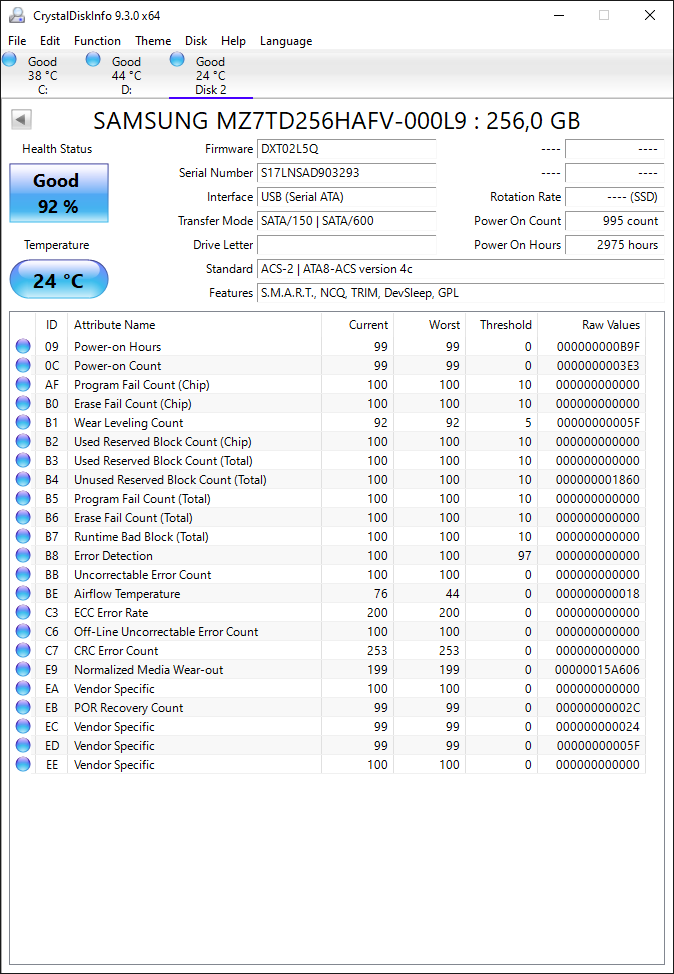Image resolution: width=674 pixels, height=974 pixels.
Task: Switch to the D: drive tab
Action: 126,75
